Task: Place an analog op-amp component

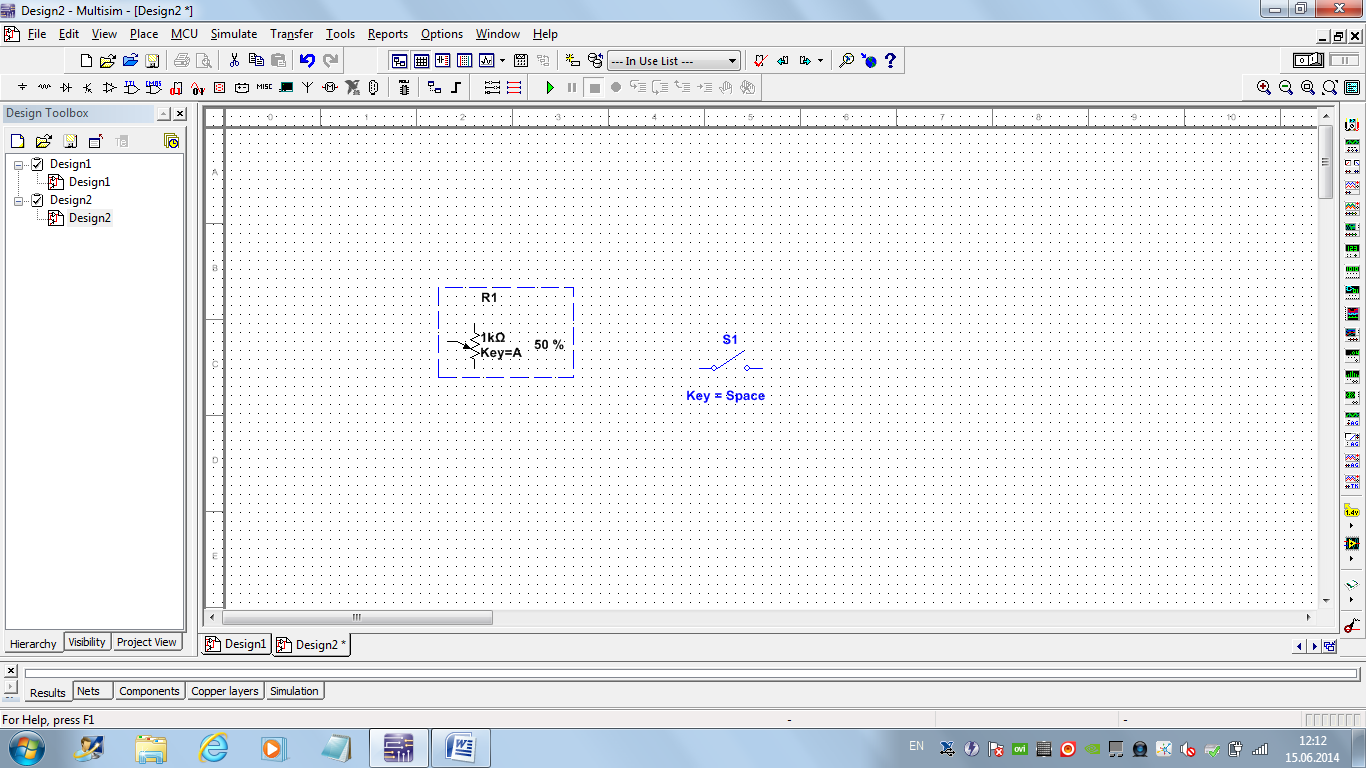Action: coord(110,88)
